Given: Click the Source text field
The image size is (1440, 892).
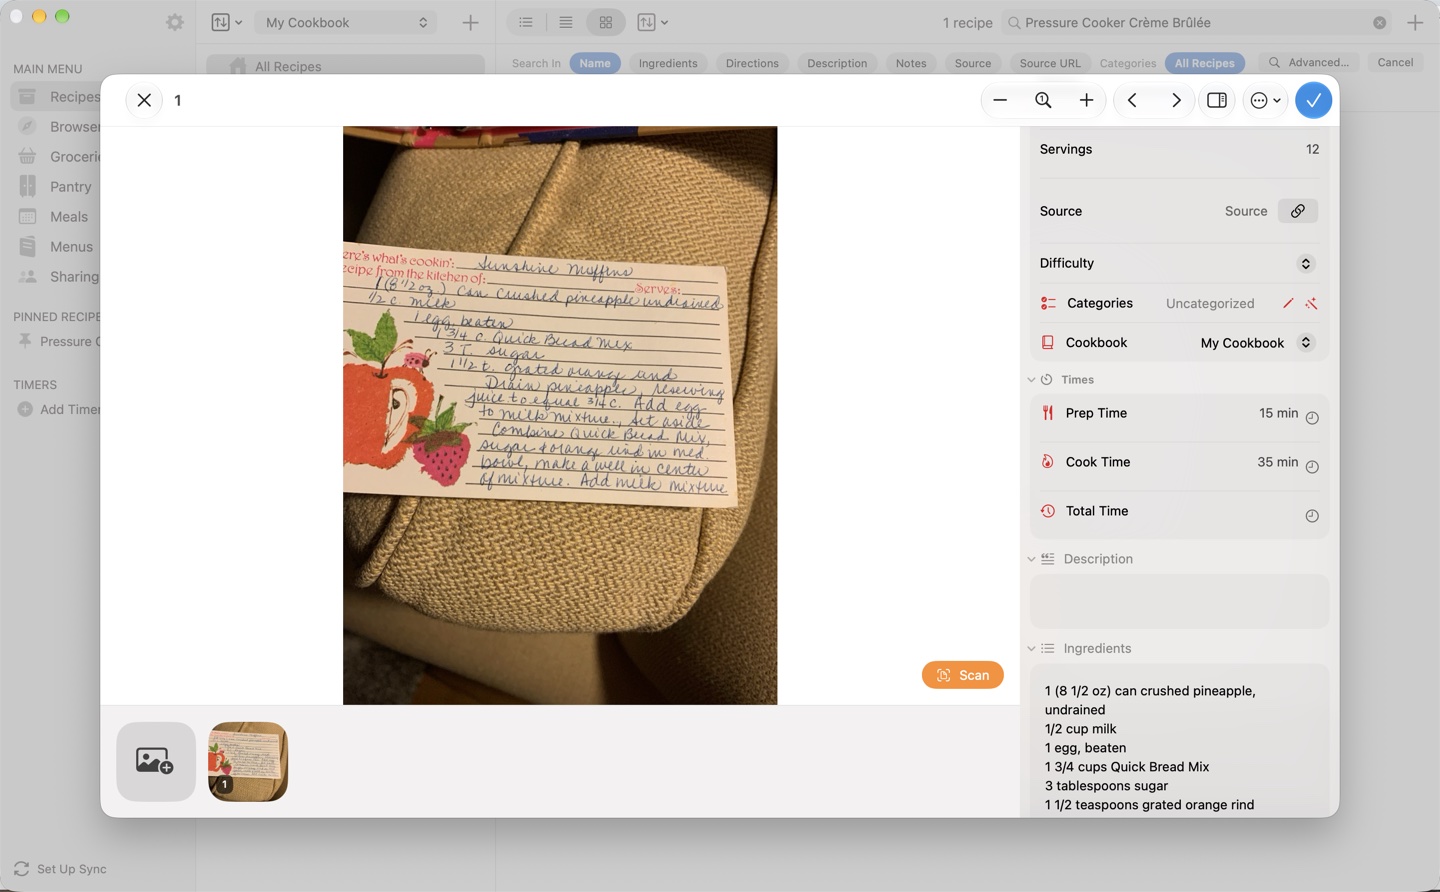Looking at the screenshot, I should pyautogui.click(x=1245, y=211).
